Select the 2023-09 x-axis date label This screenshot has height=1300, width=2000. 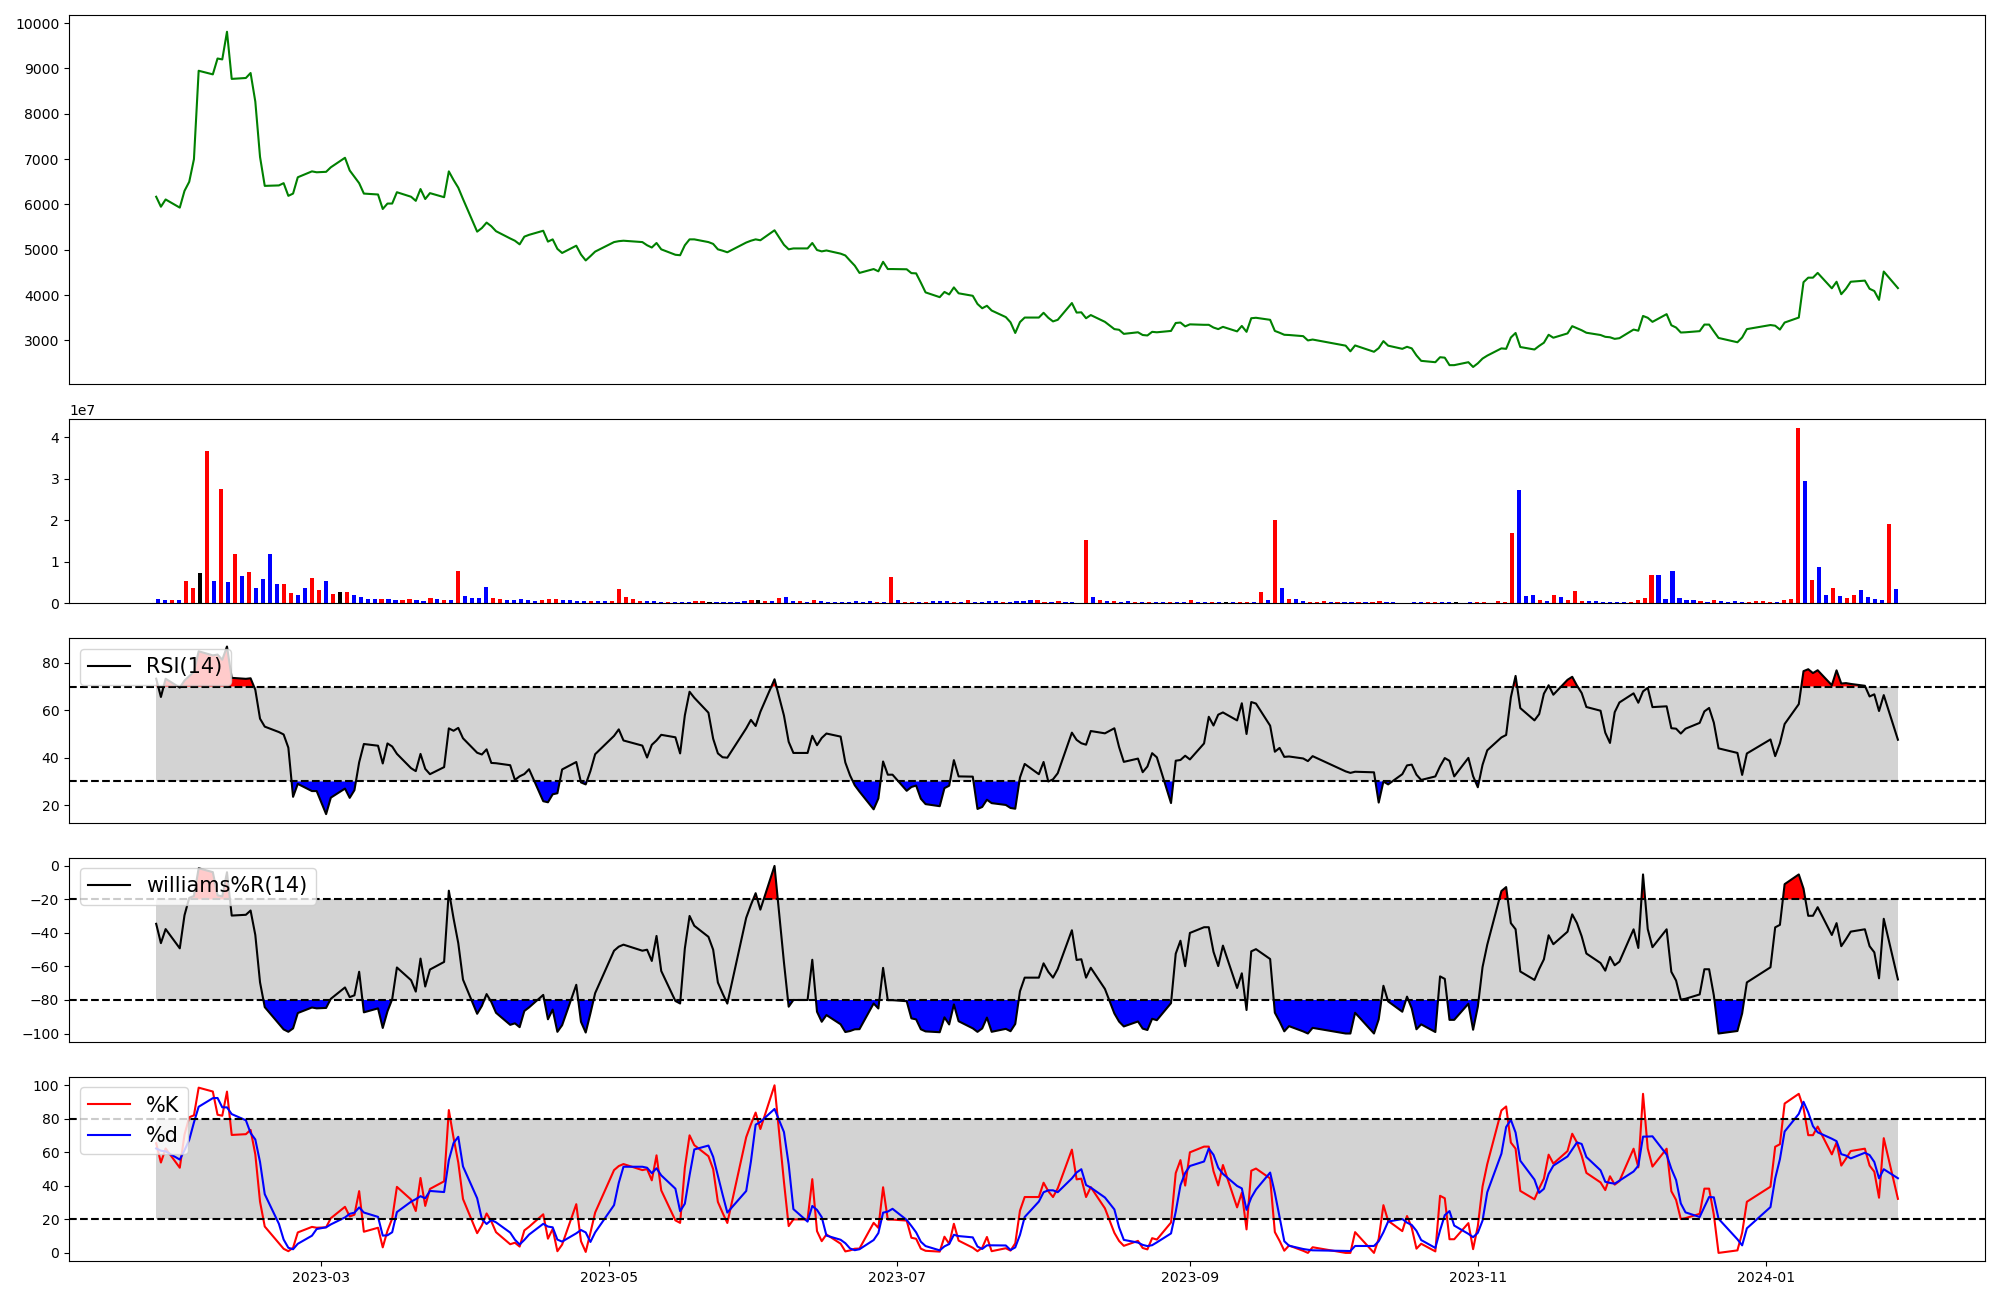[1190, 1277]
